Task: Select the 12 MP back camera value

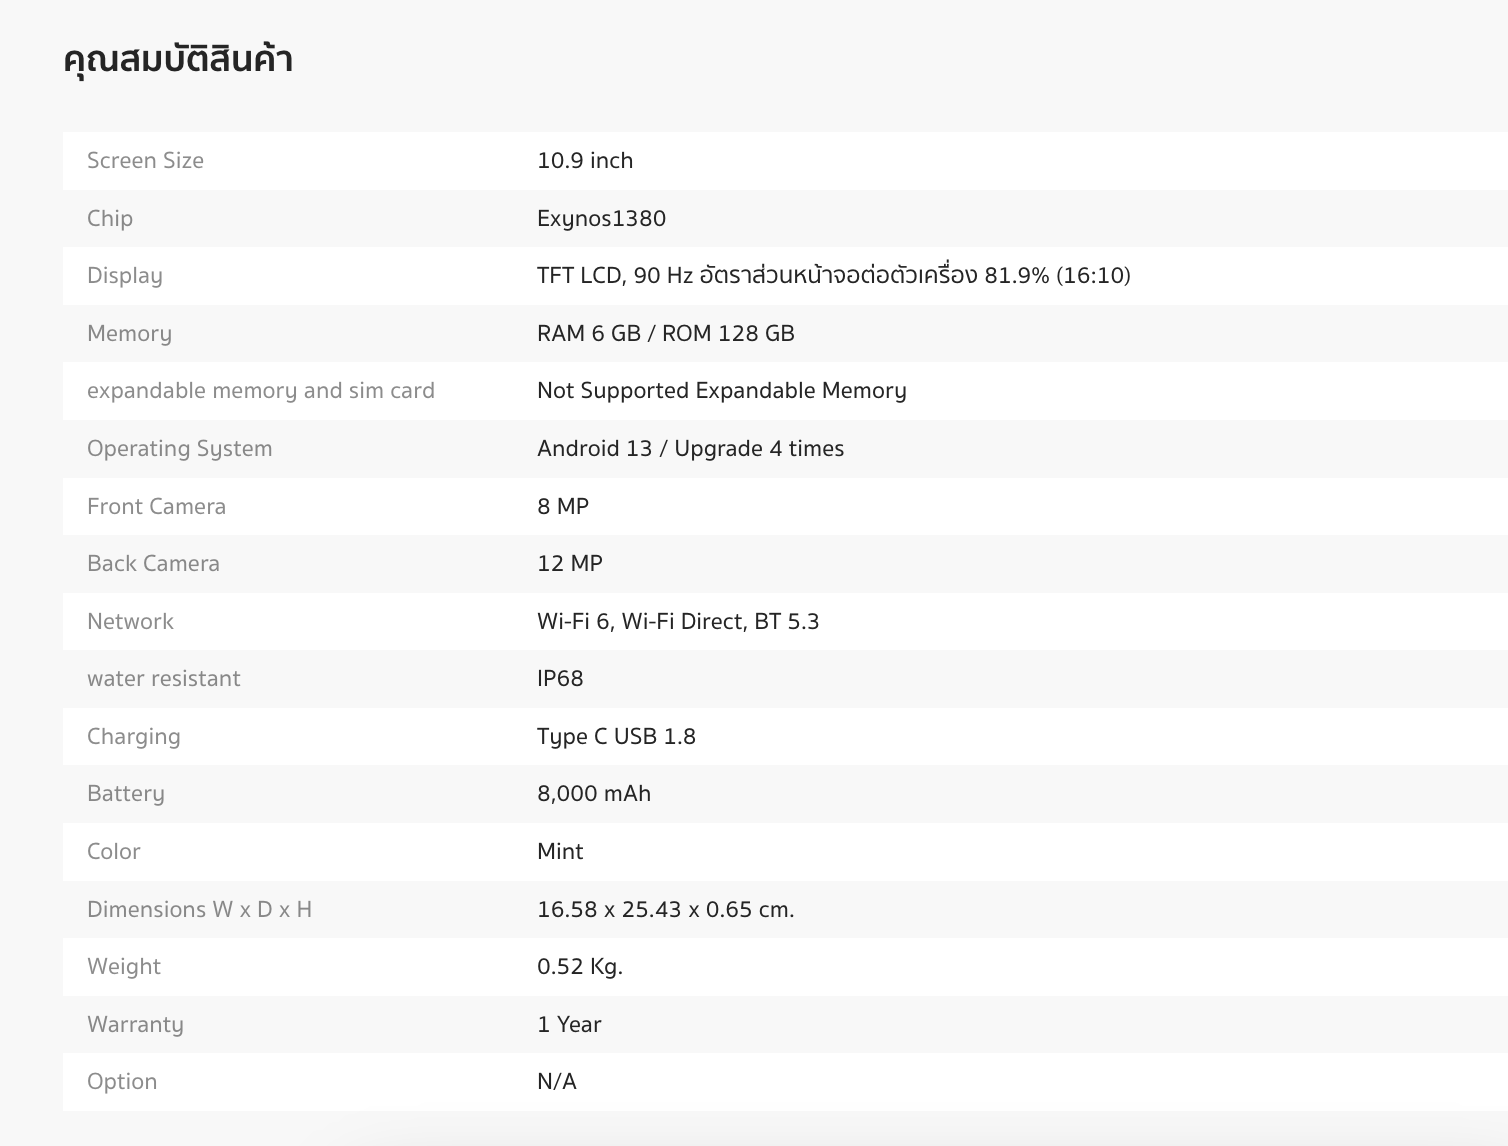Action: pyautogui.click(x=570, y=563)
